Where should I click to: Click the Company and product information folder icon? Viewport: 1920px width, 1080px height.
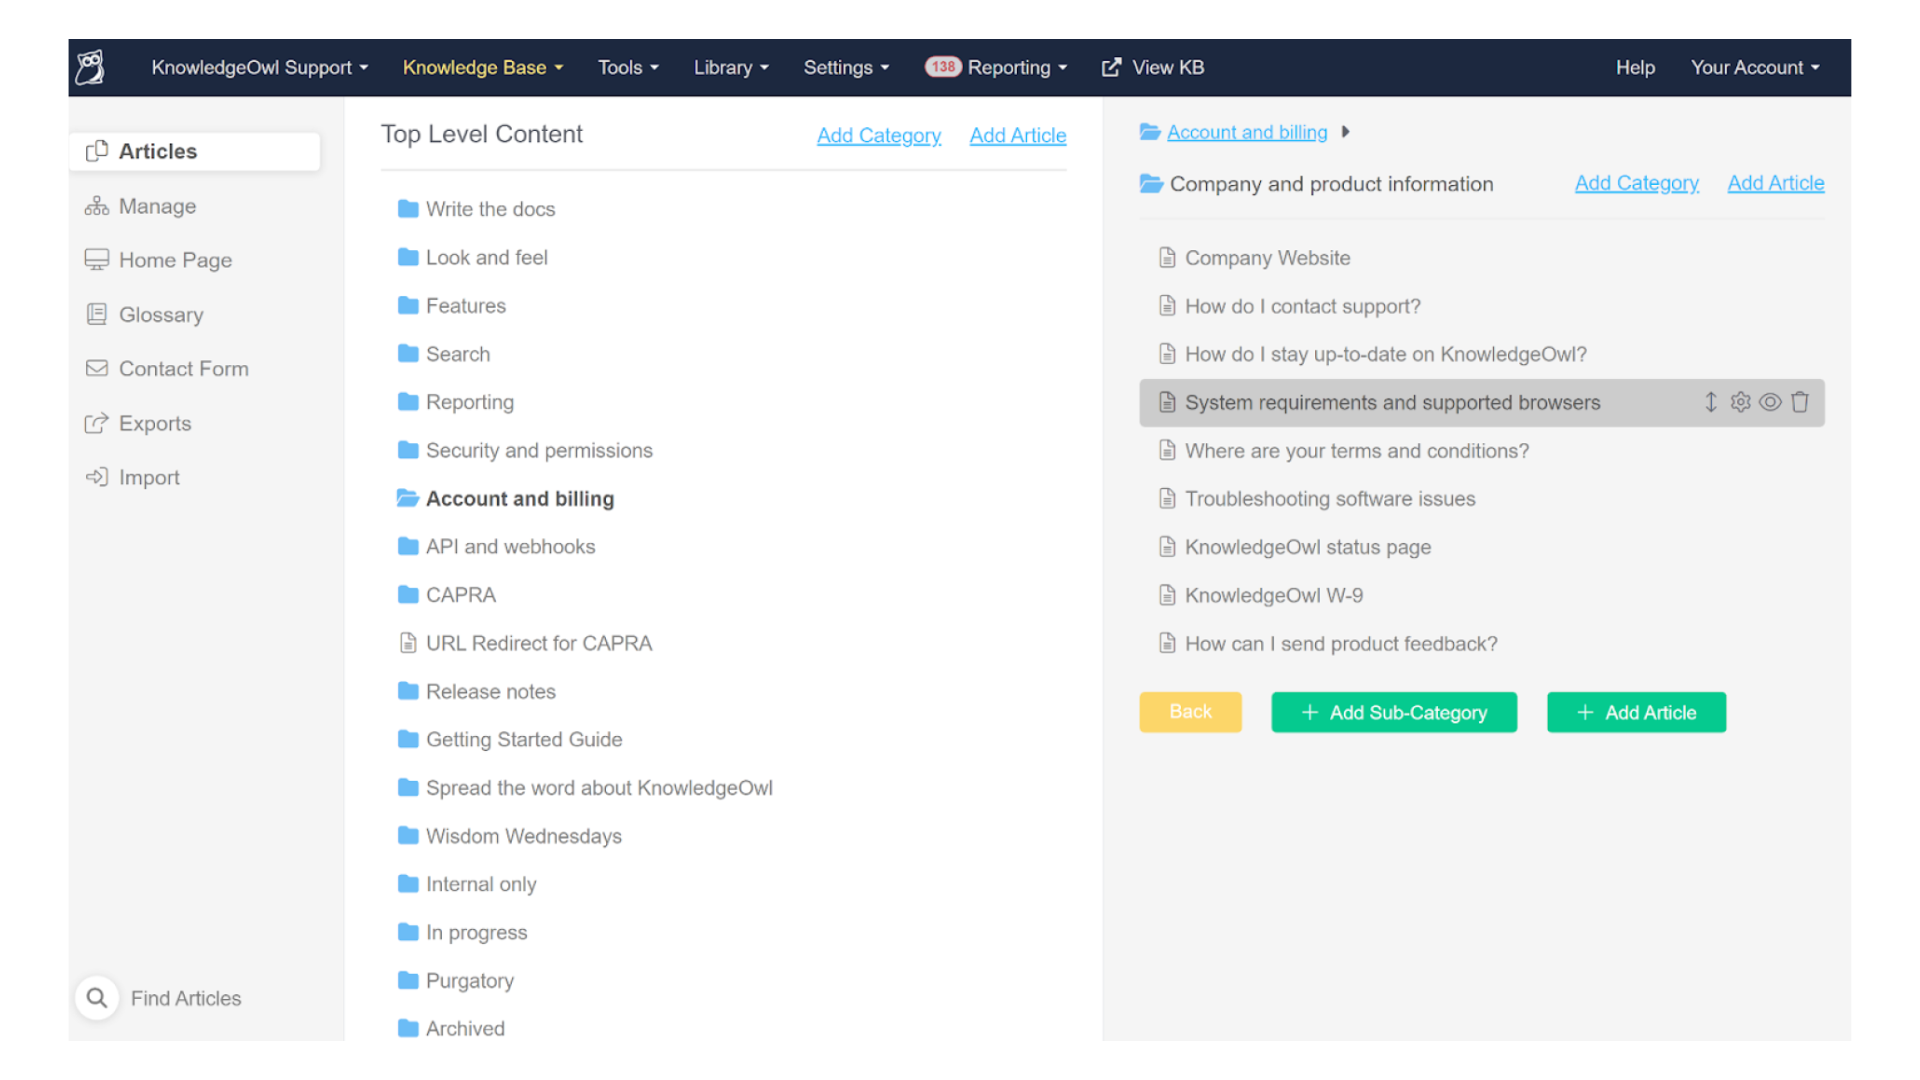(1151, 184)
